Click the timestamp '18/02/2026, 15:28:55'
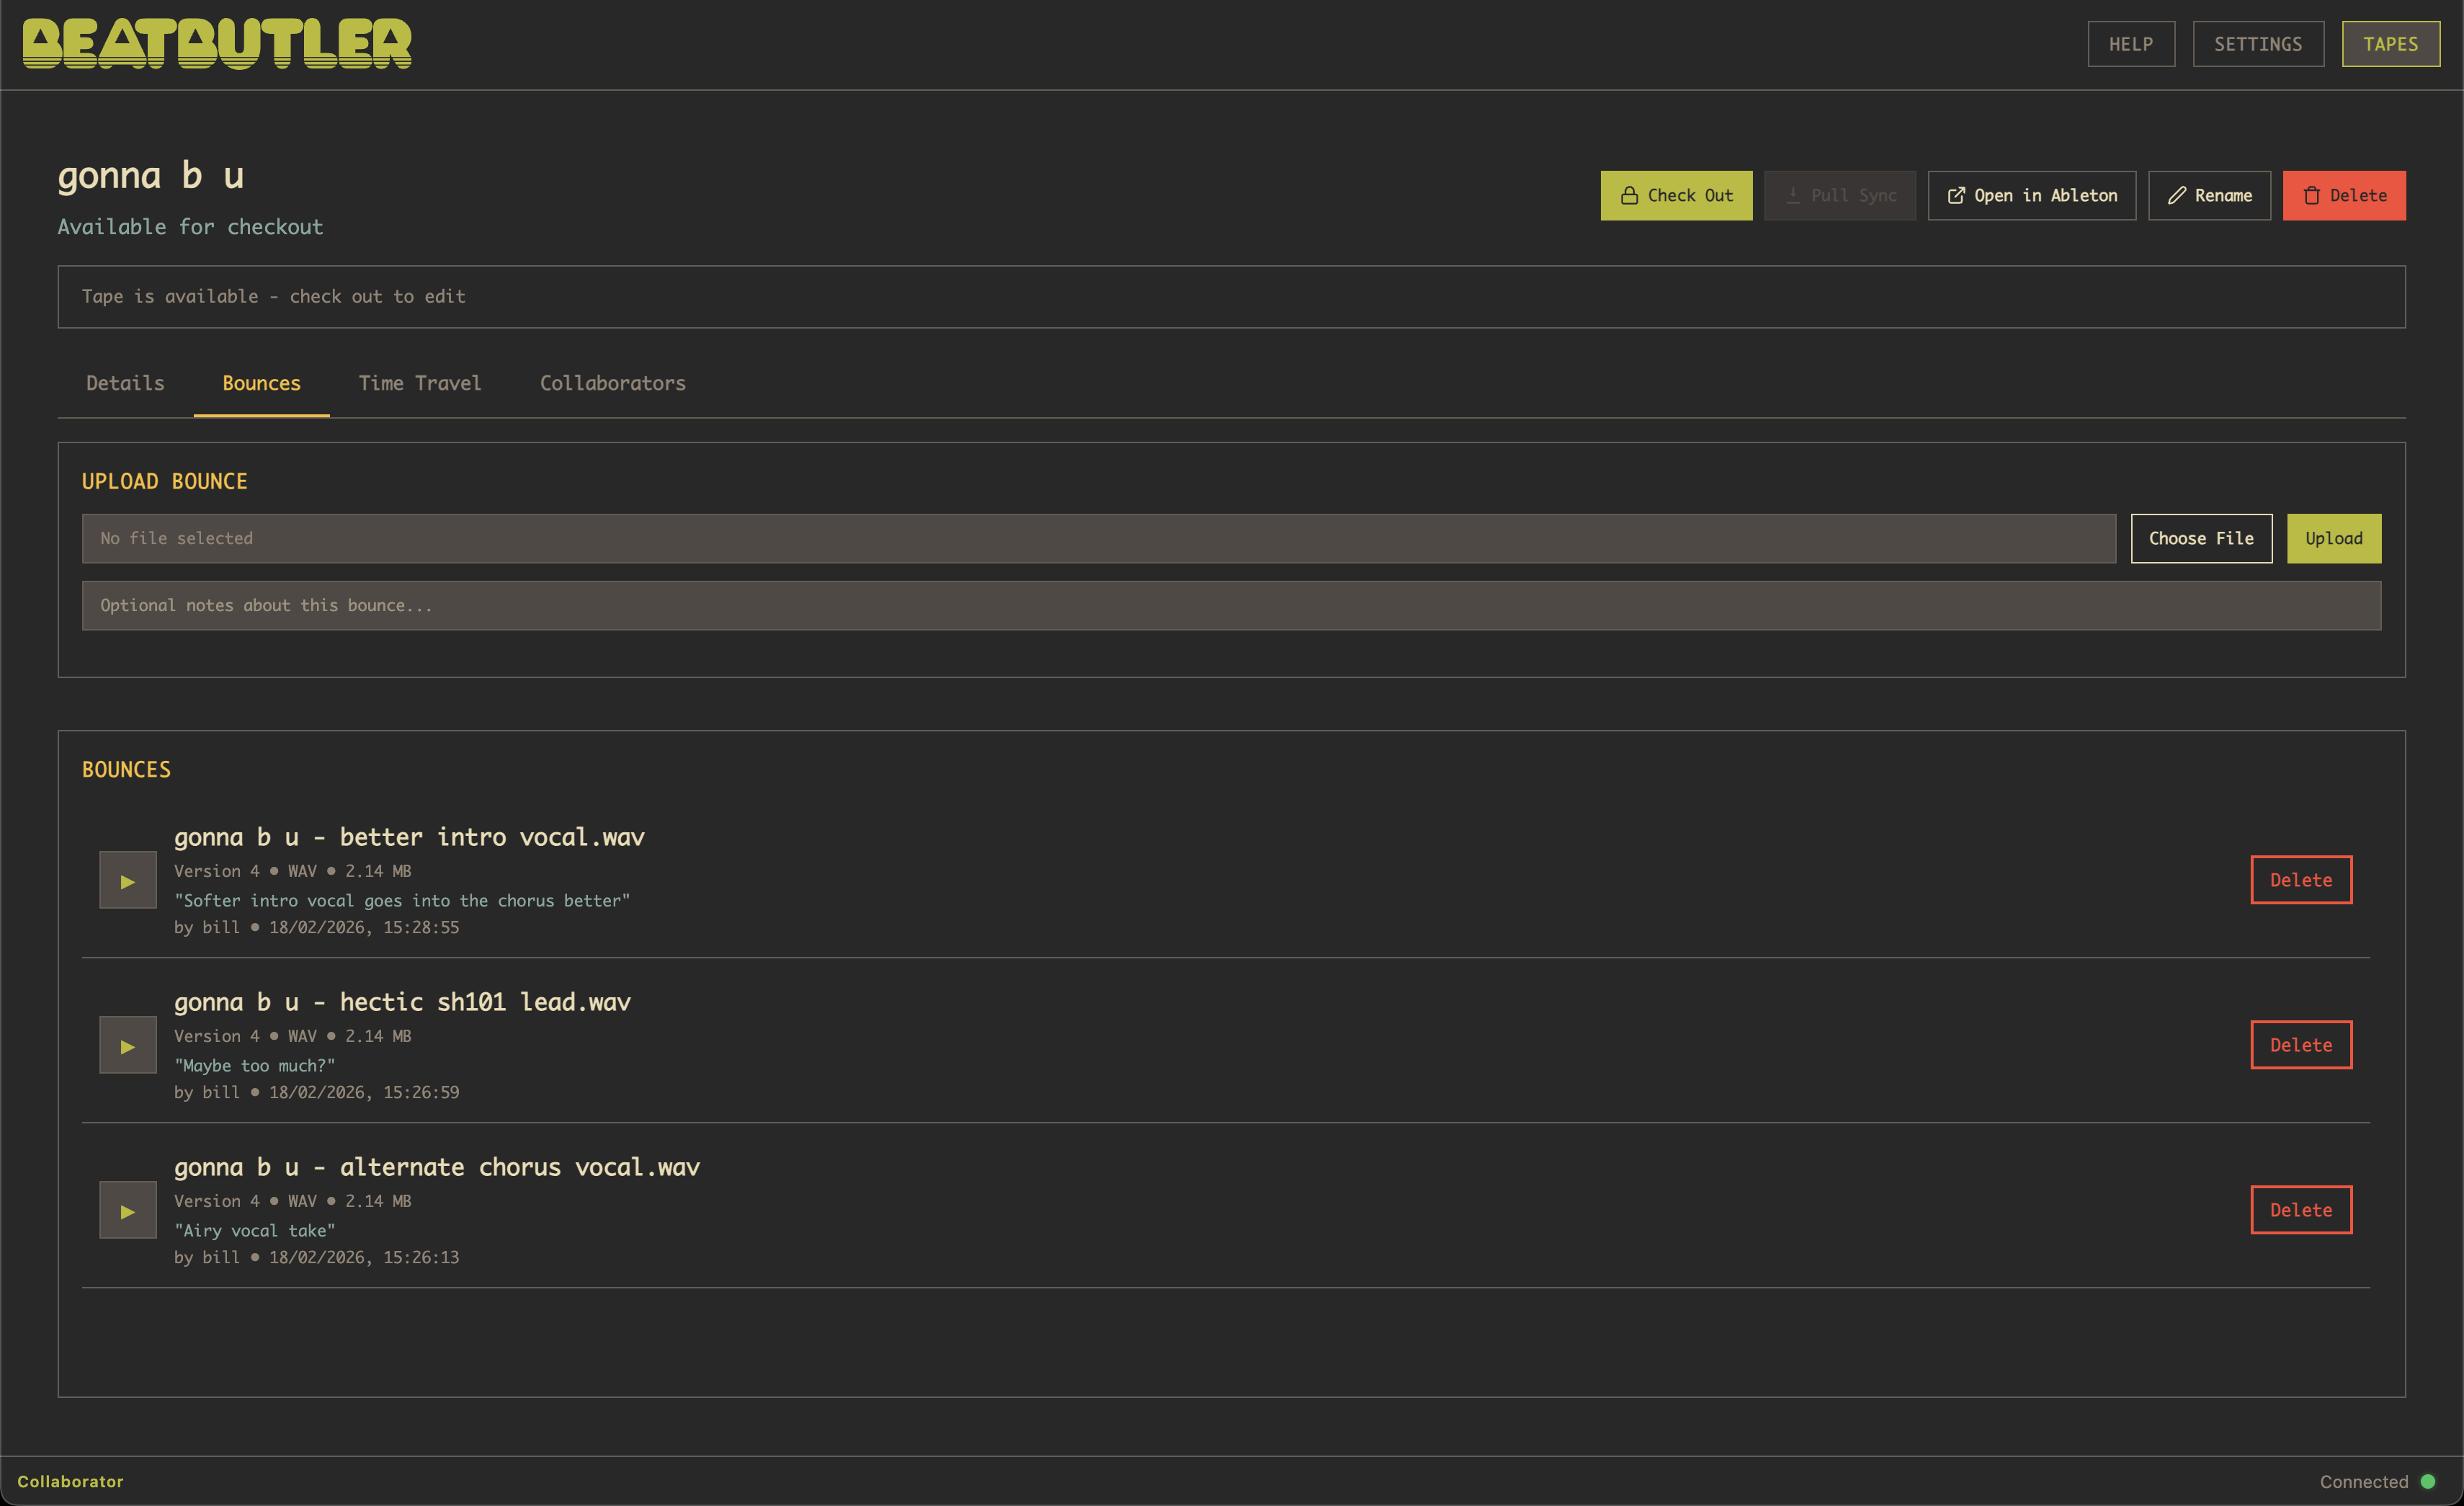Viewport: 2464px width, 1506px height. coord(364,928)
